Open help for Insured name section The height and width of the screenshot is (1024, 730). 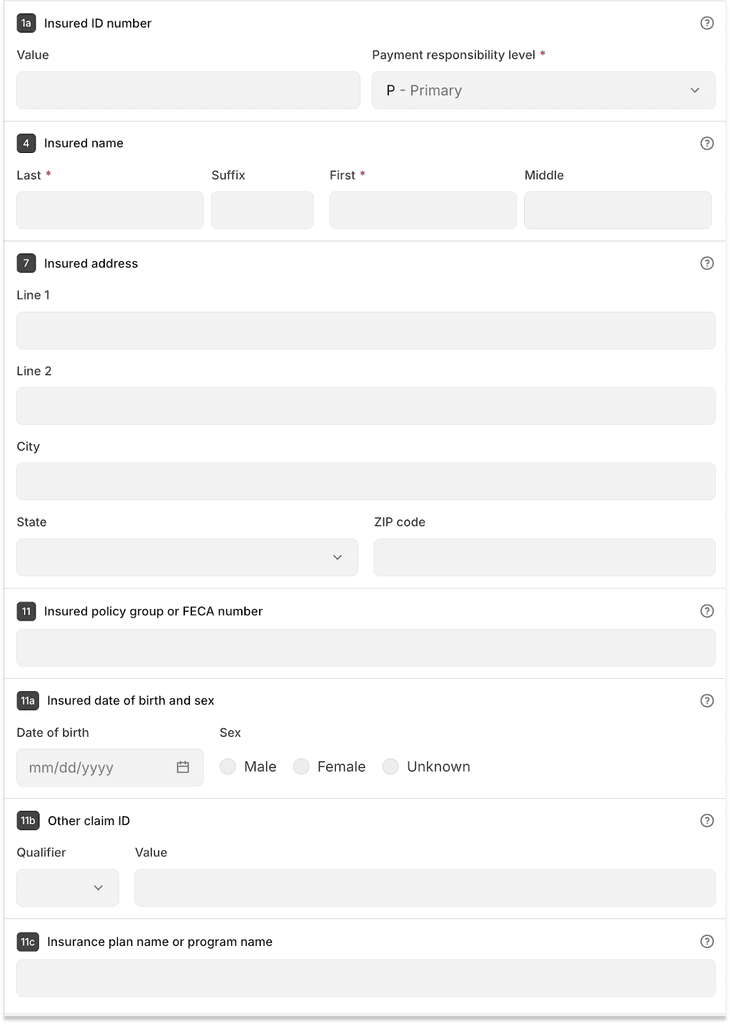pyautogui.click(x=707, y=143)
